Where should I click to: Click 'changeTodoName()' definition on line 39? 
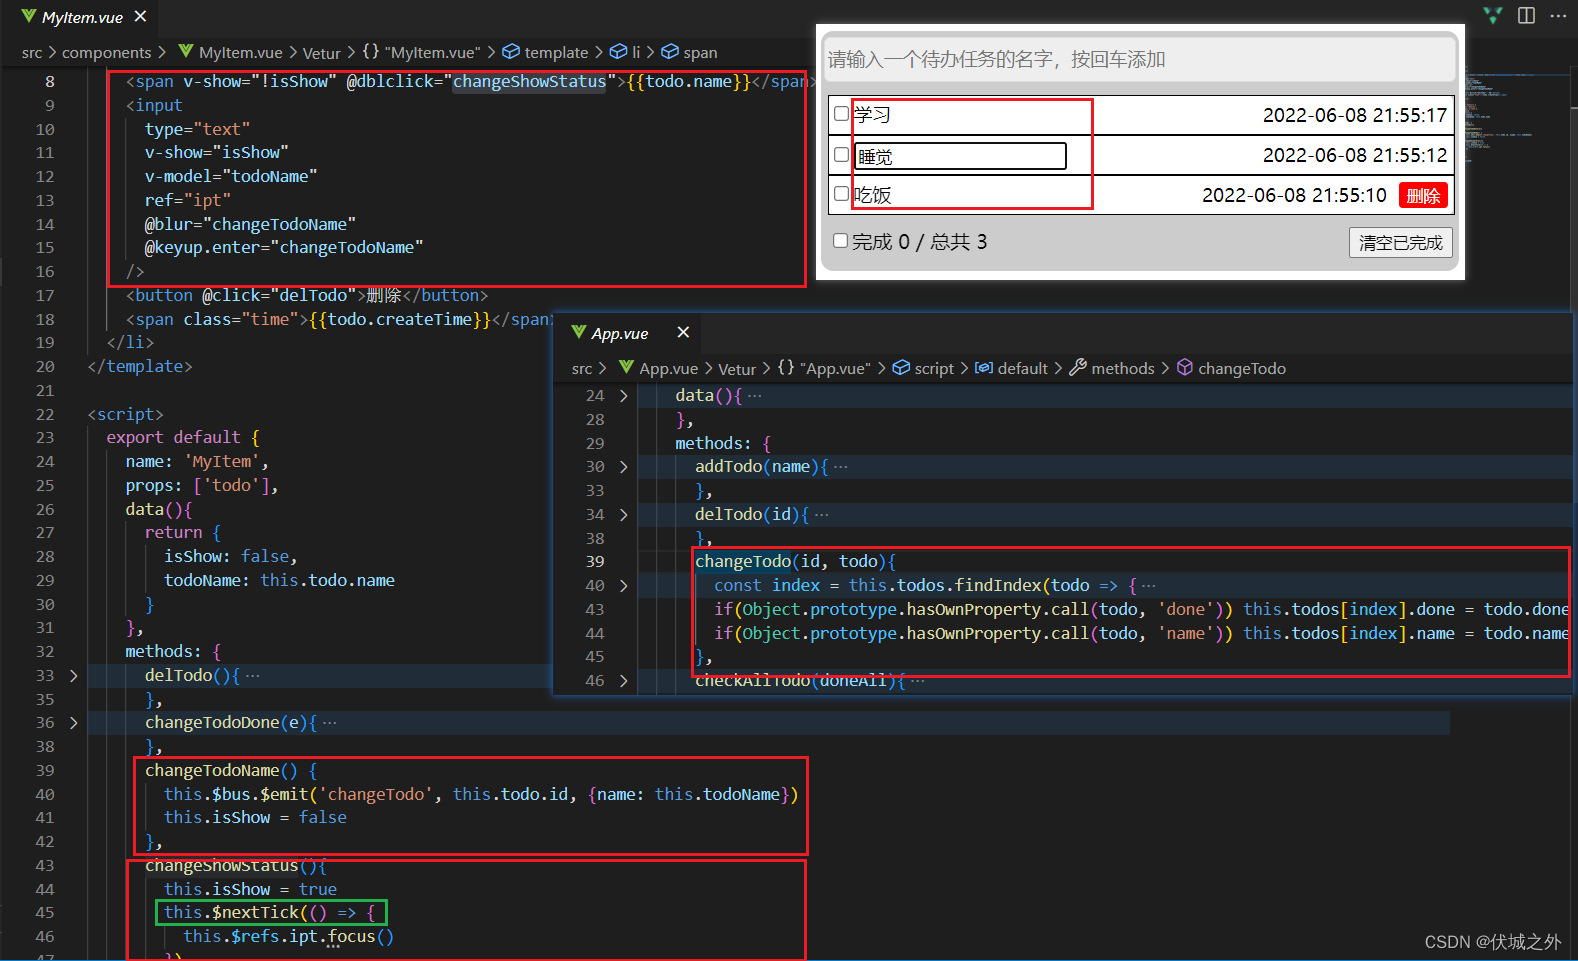tap(221, 770)
